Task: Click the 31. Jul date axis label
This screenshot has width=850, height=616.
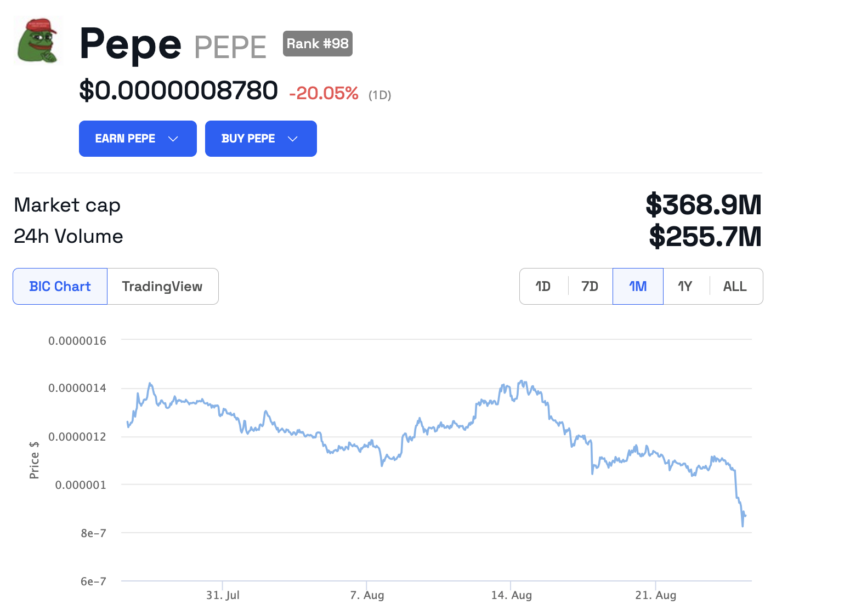Action: coord(222,595)
